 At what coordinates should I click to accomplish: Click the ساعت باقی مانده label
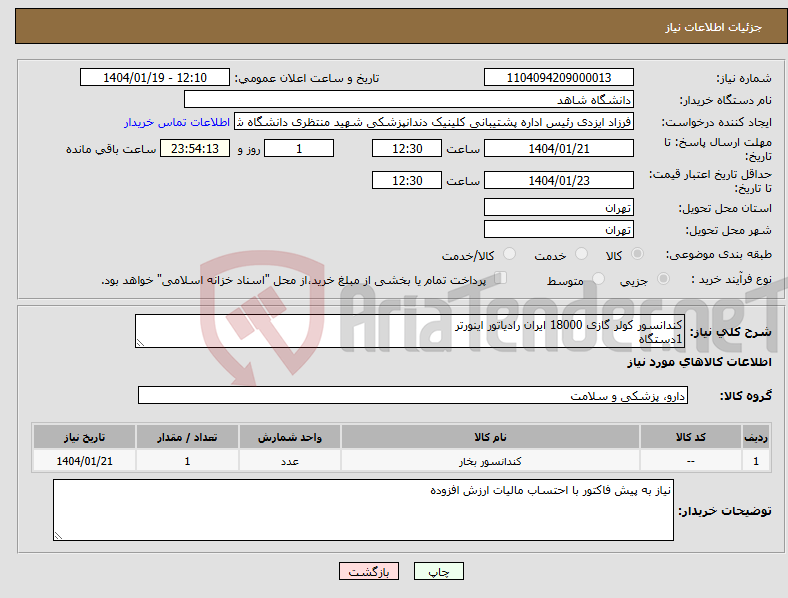pyautogui.click(x=111, y=149)
